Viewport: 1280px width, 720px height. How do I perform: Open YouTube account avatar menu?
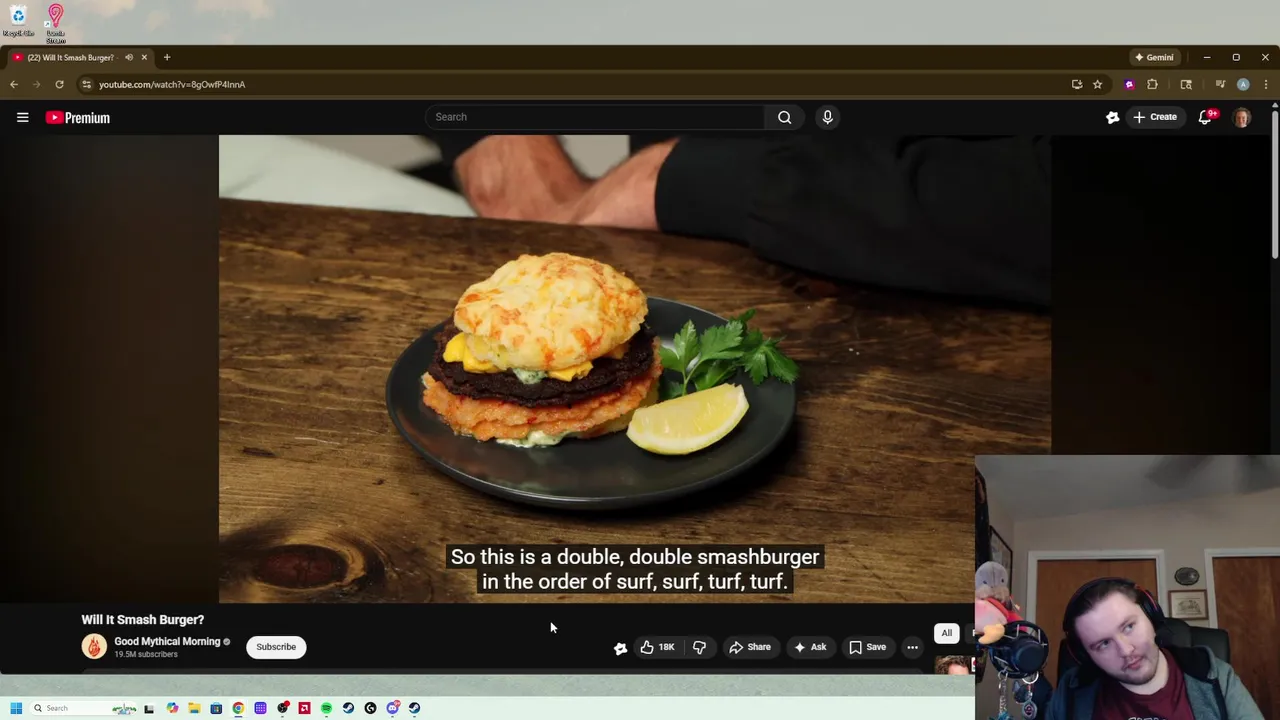(x=1242, y=117)
